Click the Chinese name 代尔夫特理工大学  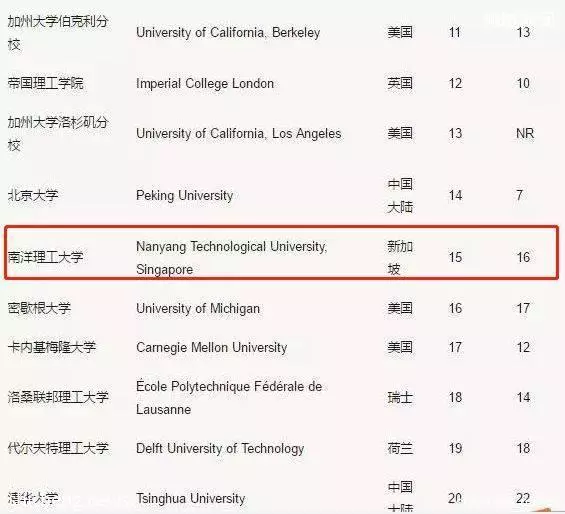click(x=58, y=448)
